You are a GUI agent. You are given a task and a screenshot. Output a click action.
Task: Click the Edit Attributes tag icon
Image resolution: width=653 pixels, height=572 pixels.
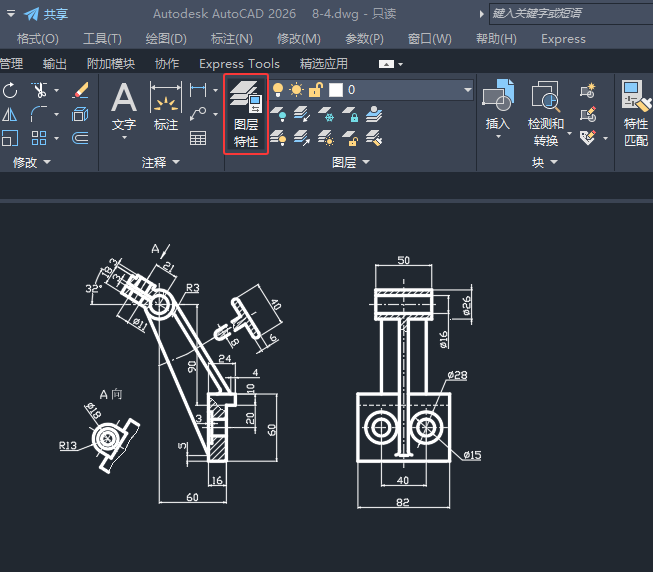point(588,138)
